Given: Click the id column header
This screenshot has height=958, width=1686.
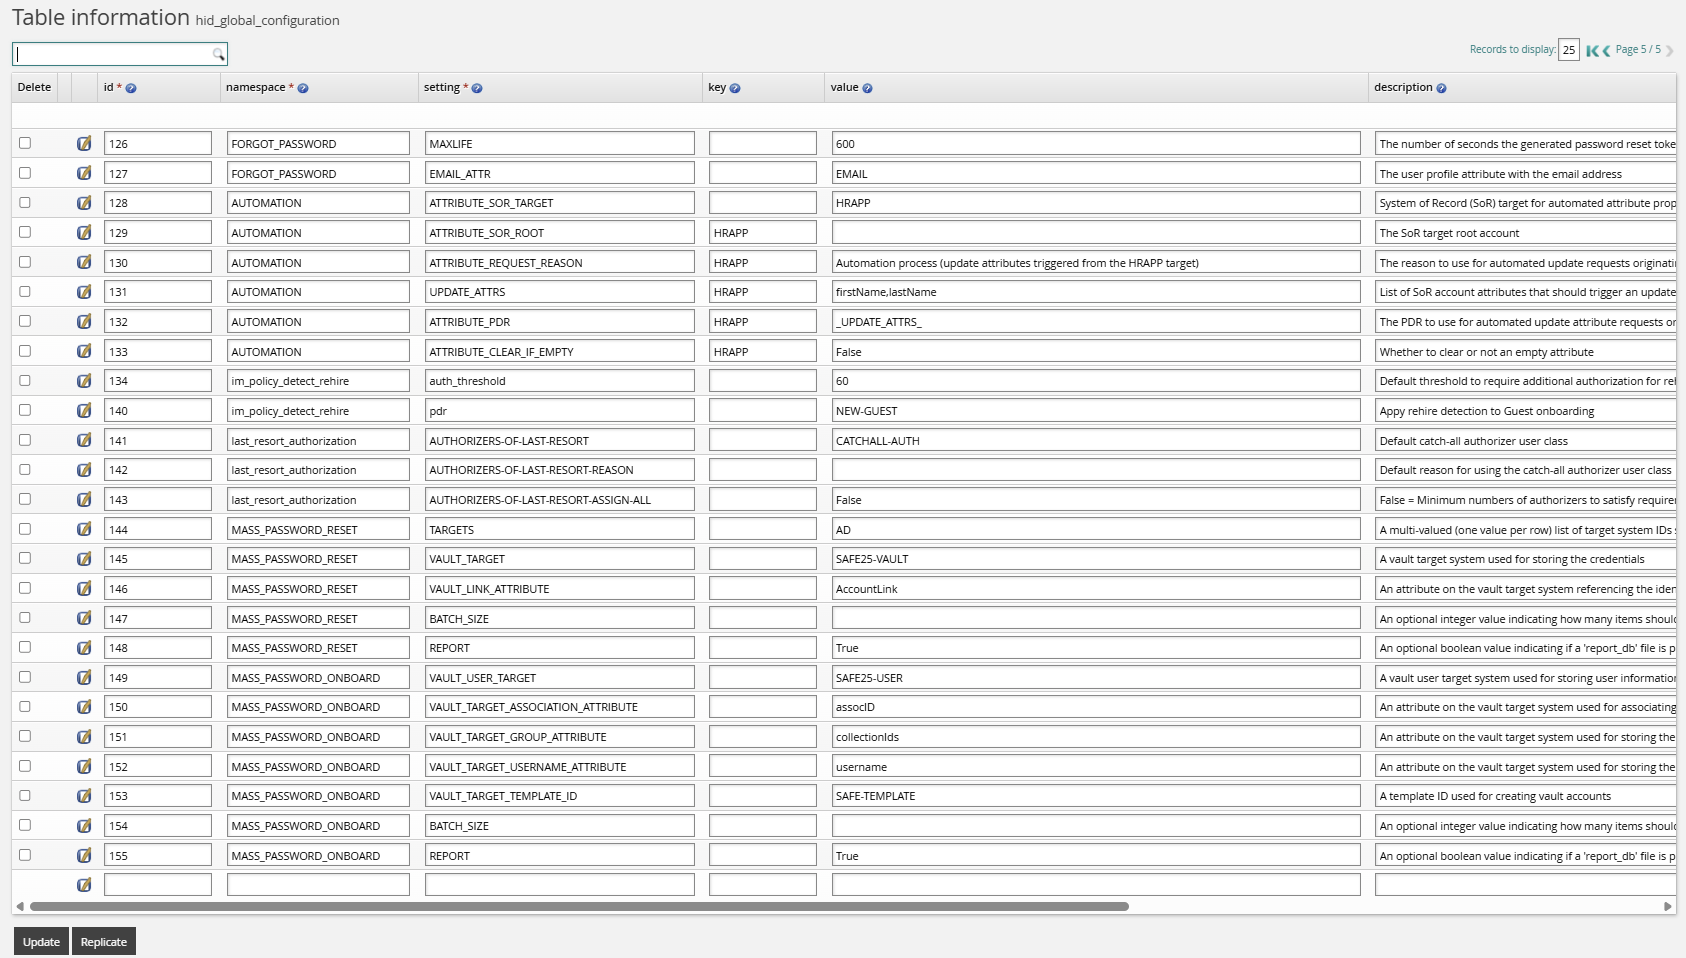Looking at the screenshot, I should pyautogui.click(x=109, y=87).
